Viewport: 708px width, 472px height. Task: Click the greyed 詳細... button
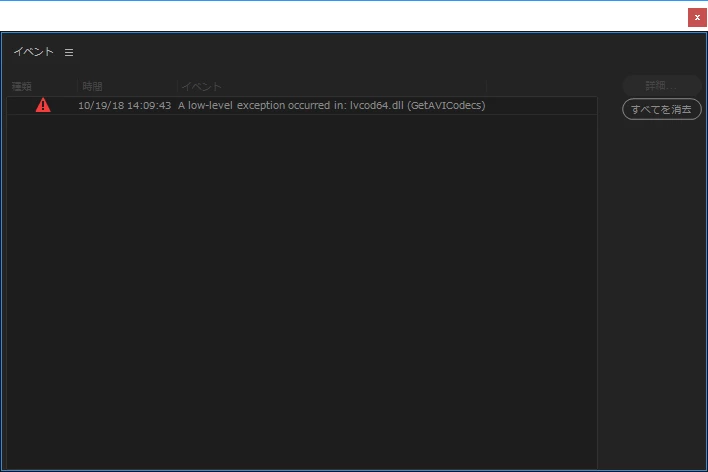tap(661, 85)
